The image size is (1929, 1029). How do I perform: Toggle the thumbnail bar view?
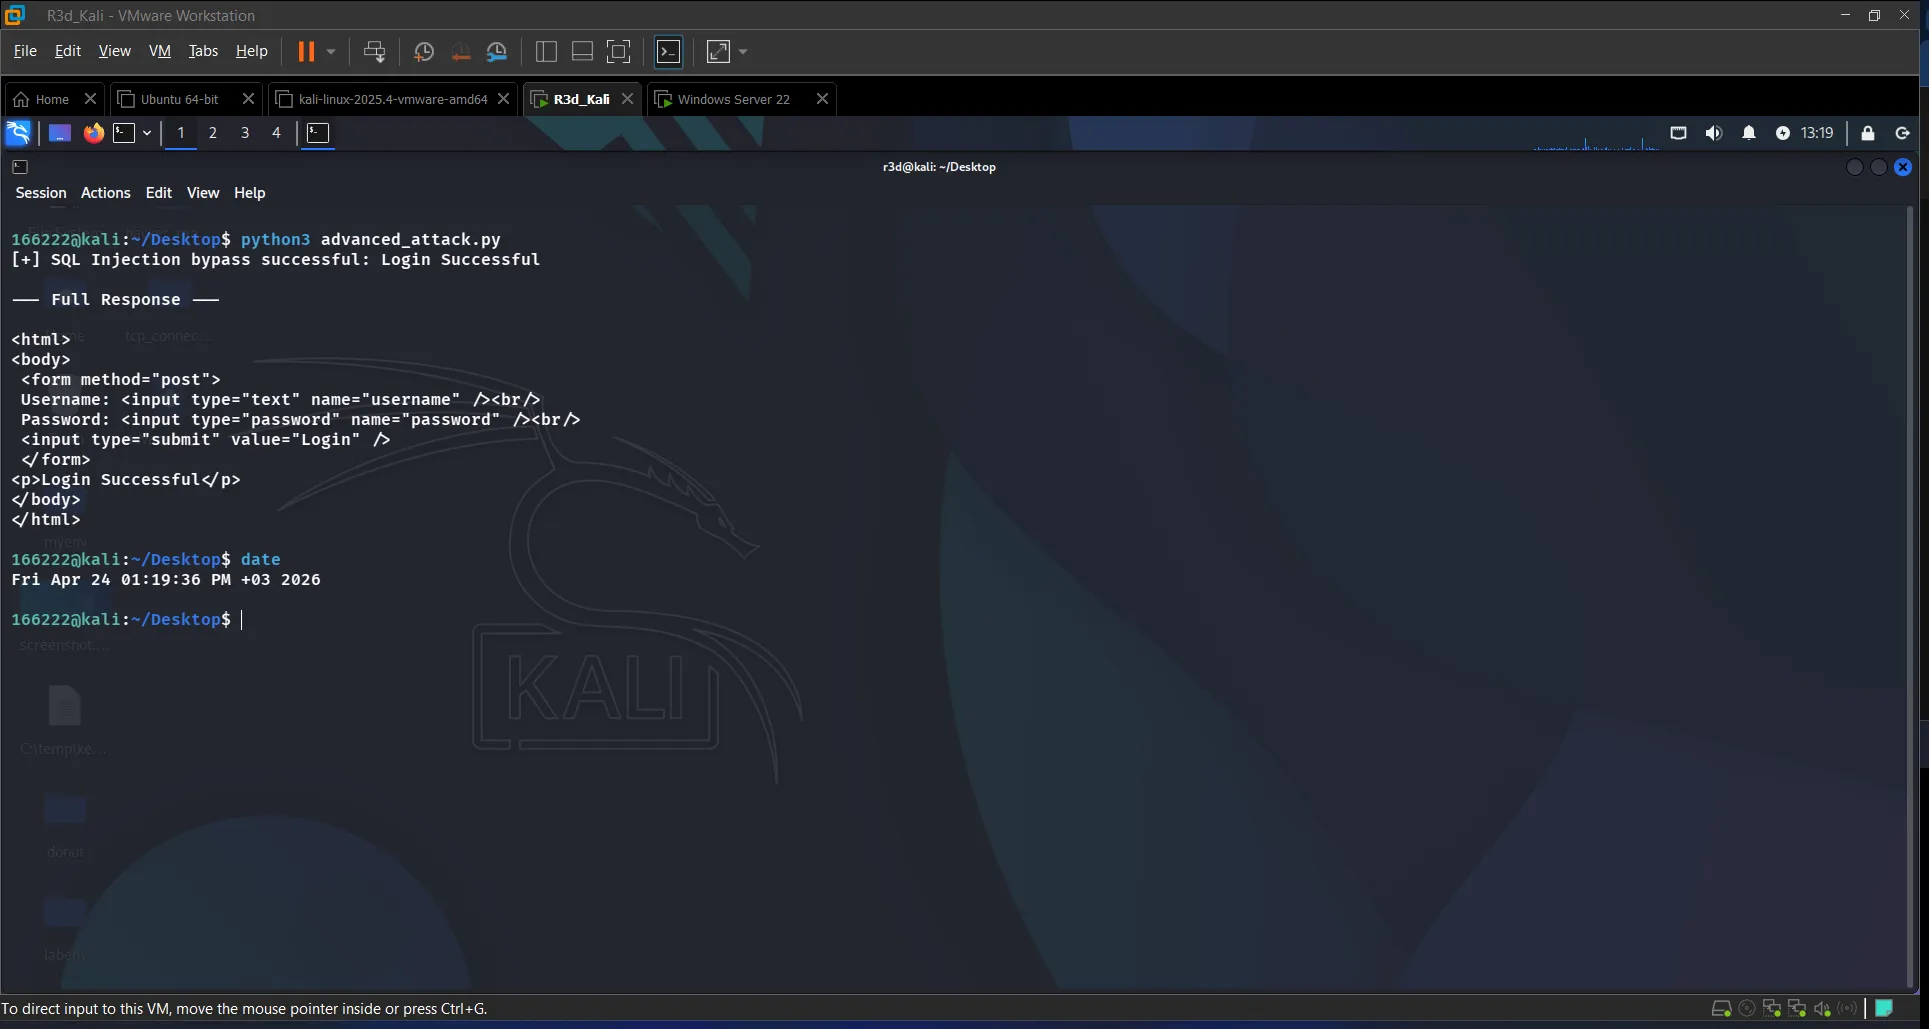(582, 51)
